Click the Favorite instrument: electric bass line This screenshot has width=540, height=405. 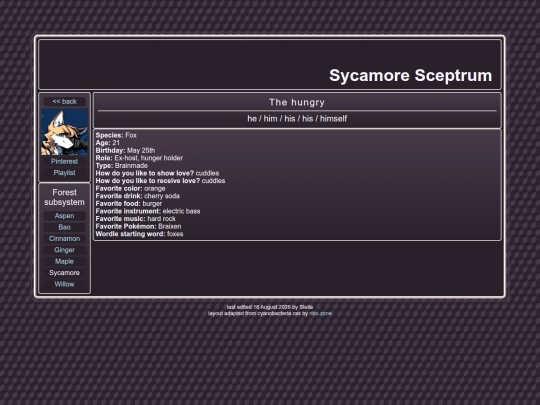(x=148, y=211)
